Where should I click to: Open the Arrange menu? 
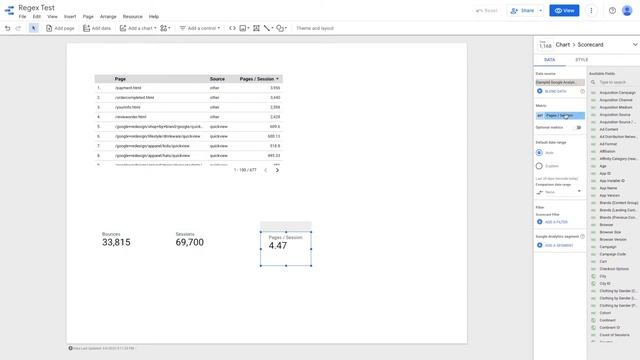108,17
